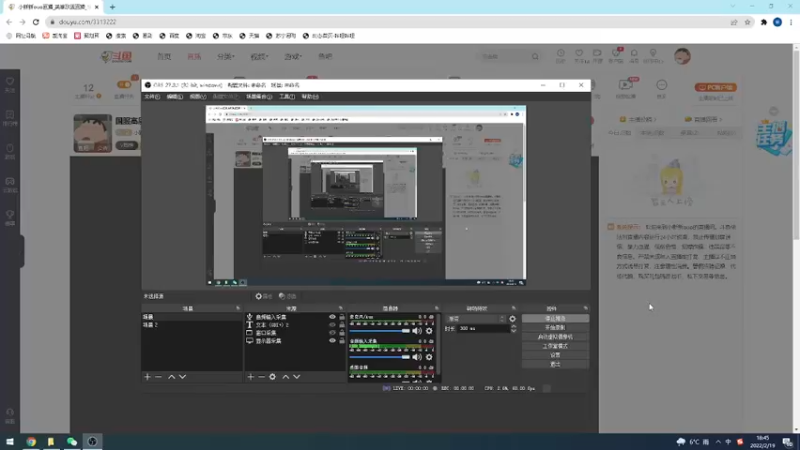Viewport: 800px width, 450px height.
Task: Bookmark this page with the star icon
Action: (x=747, y=22)
